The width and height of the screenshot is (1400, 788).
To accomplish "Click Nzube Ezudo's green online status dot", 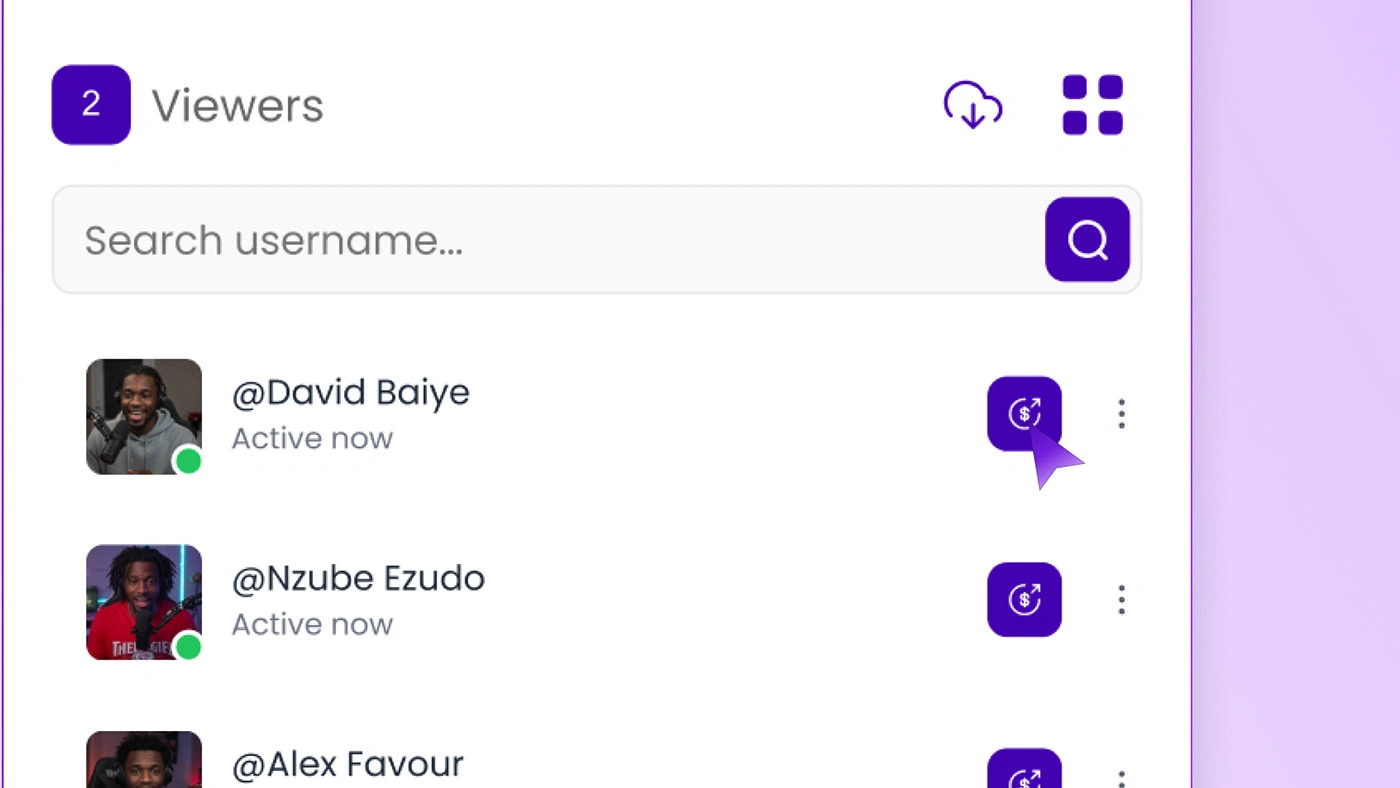I will click(188, 647).
